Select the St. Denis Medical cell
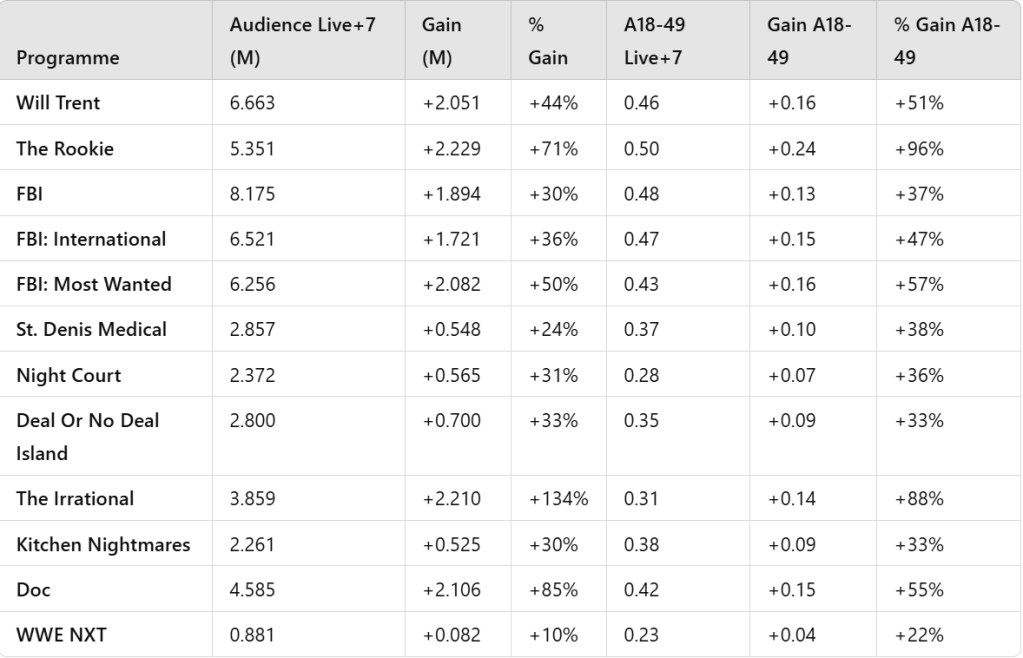This screenshot has height=658, width=1023. (x=91, y=329)
